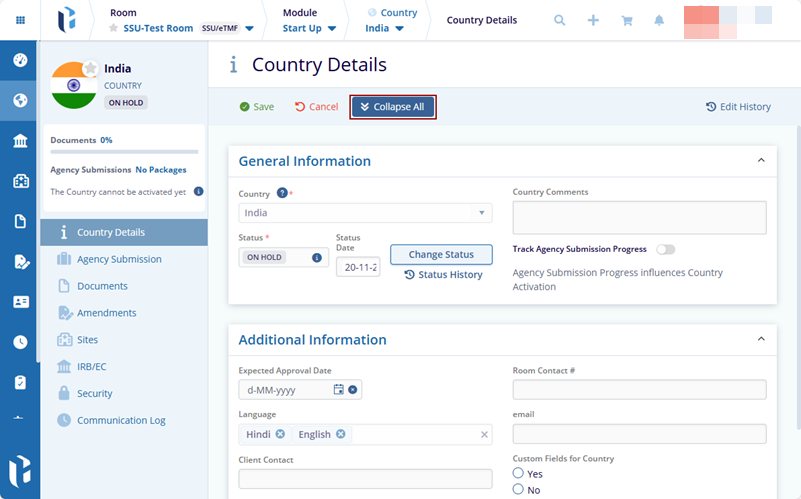Open the shopping cart icon

click(627, 20)
